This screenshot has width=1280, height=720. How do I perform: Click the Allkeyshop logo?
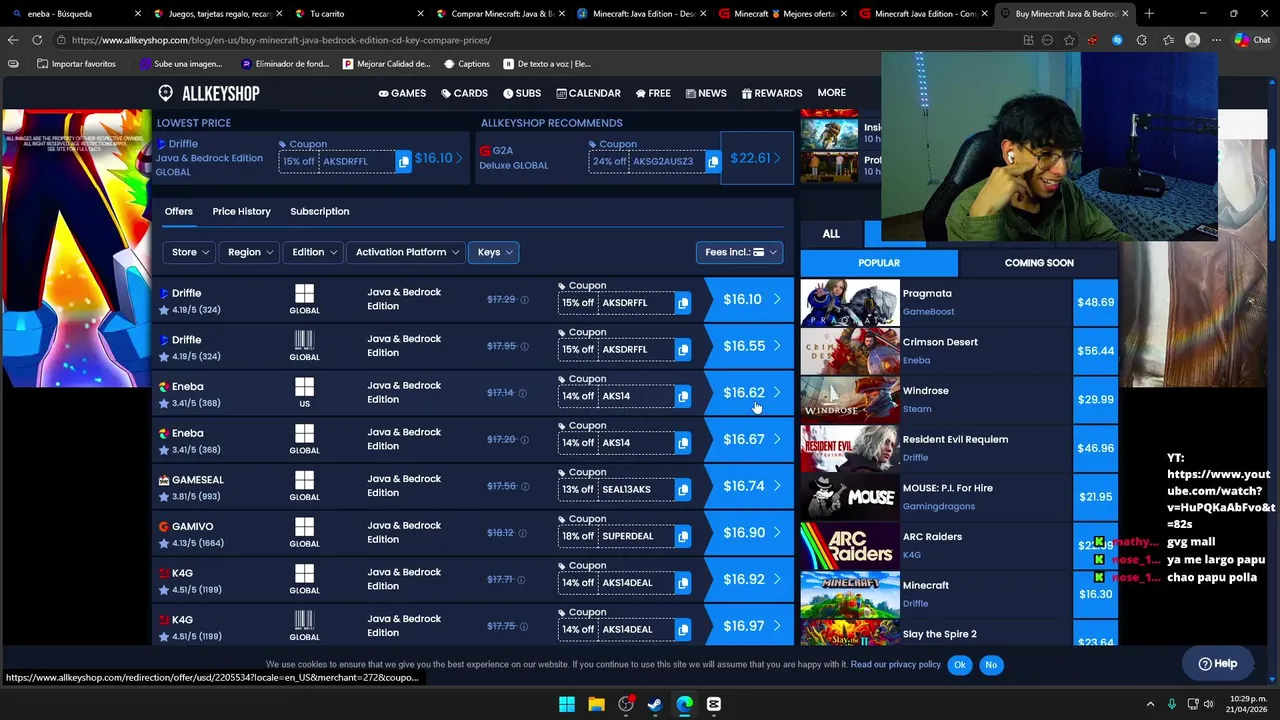tap(208, 93)
